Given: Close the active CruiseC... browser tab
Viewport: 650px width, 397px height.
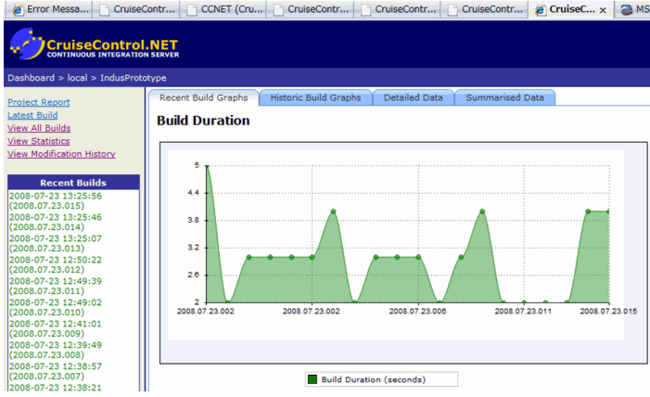Looking at the screenshot, I should [x=603, y=10].
